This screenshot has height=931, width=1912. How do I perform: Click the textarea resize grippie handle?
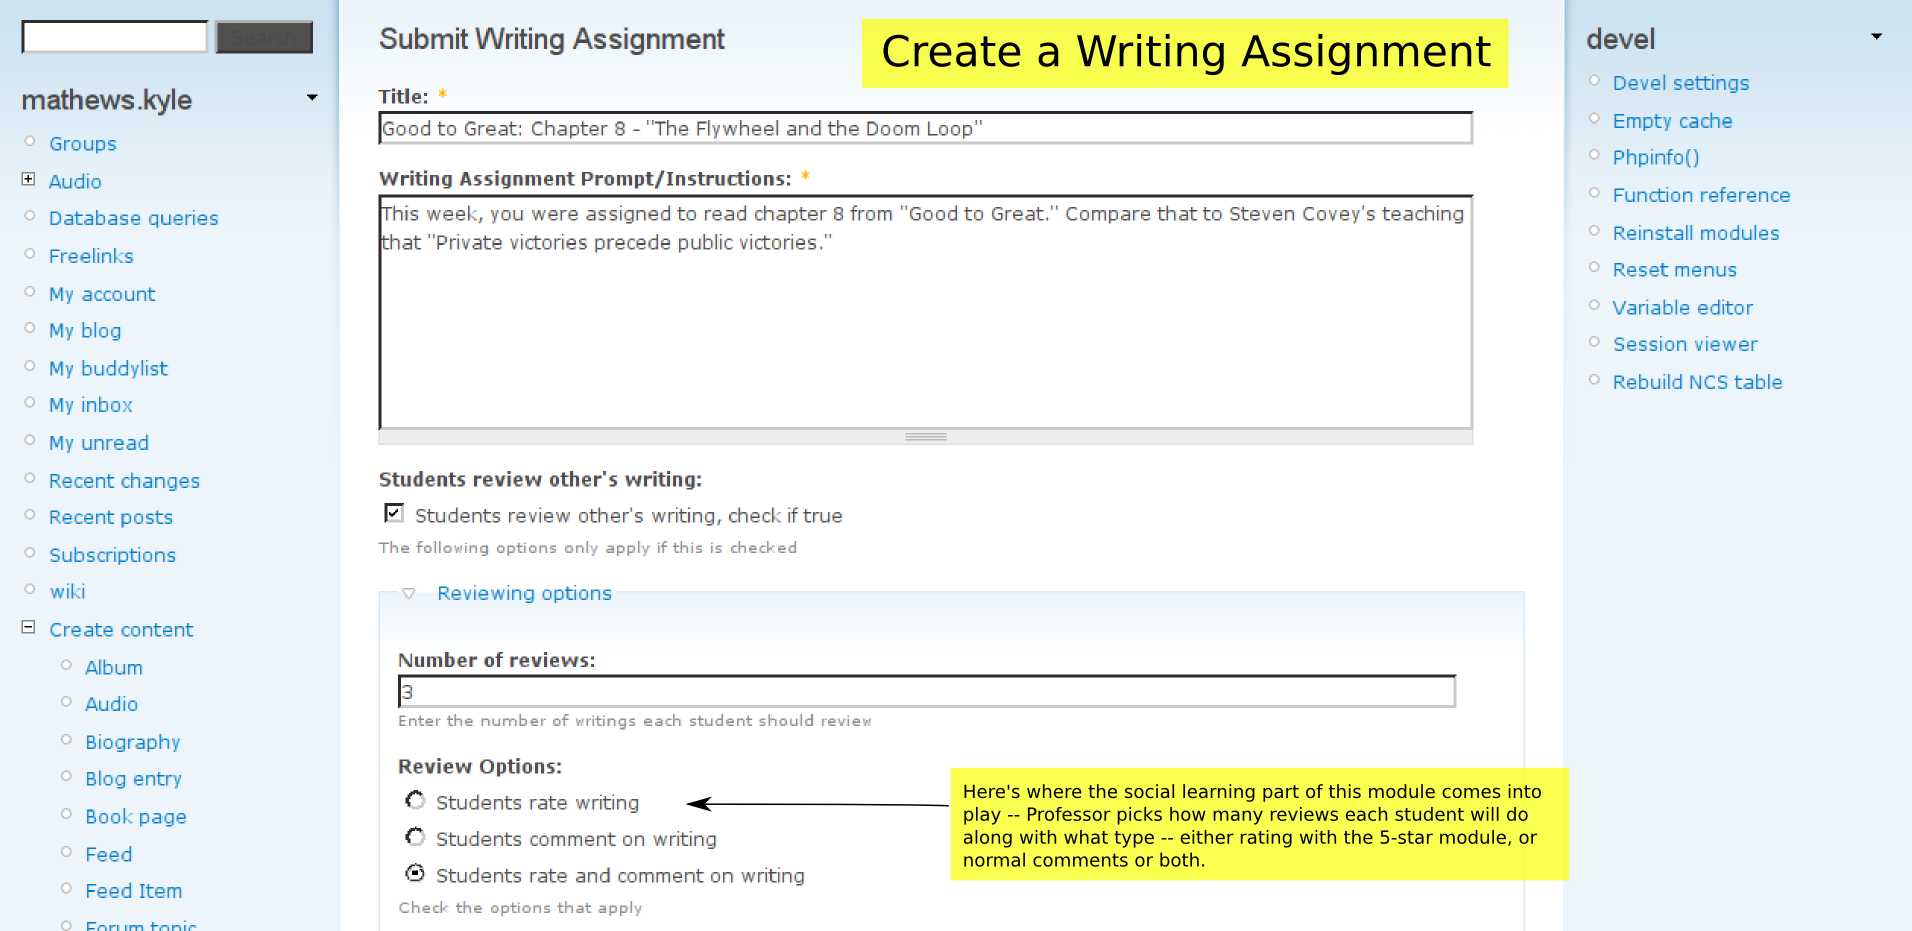[x=924, y=436]
